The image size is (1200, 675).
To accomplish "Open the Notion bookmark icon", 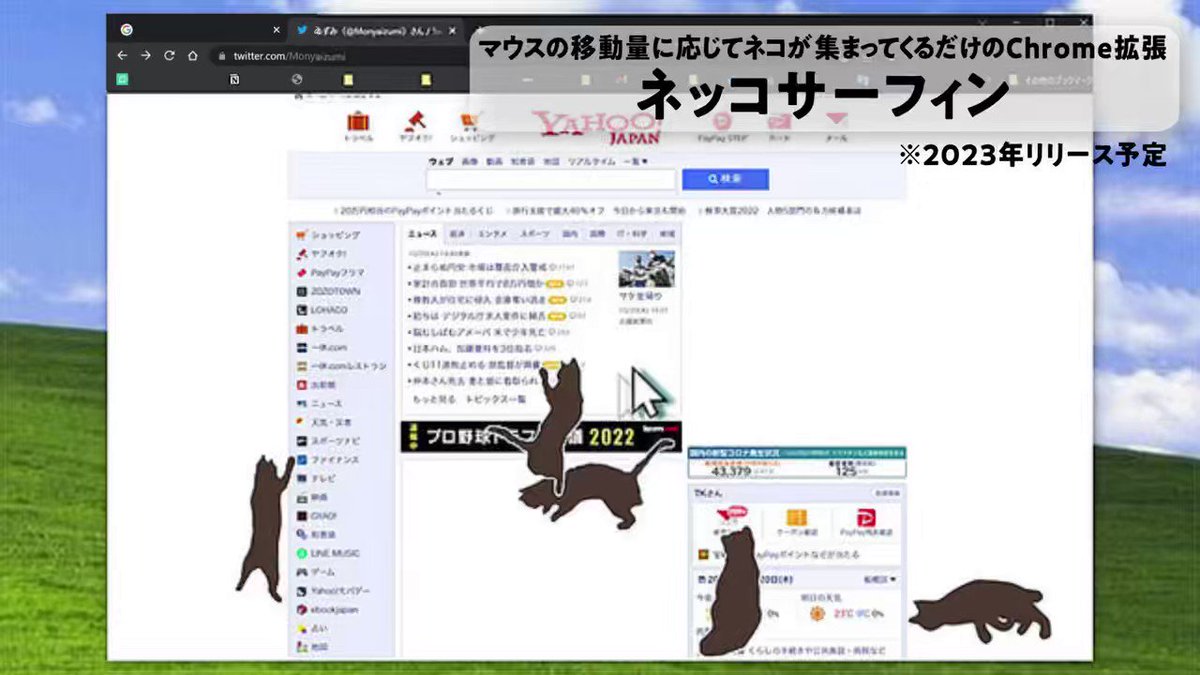I will pos(234,79).
